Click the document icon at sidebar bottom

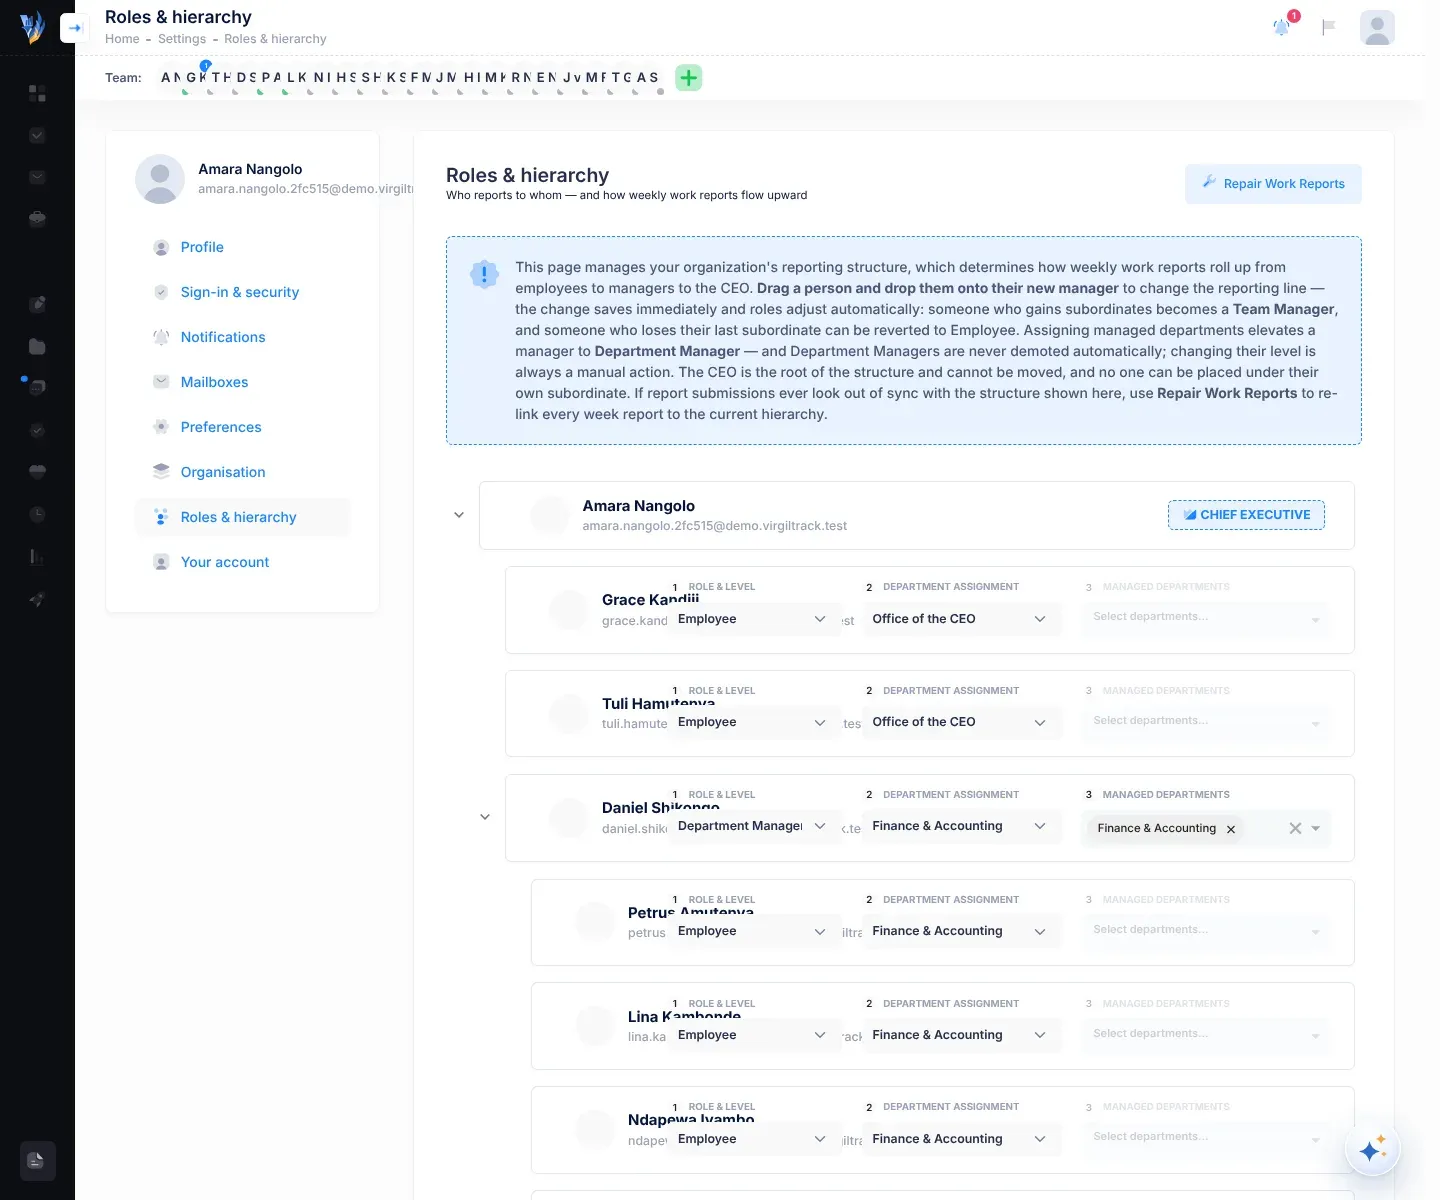click(37, 1161)
